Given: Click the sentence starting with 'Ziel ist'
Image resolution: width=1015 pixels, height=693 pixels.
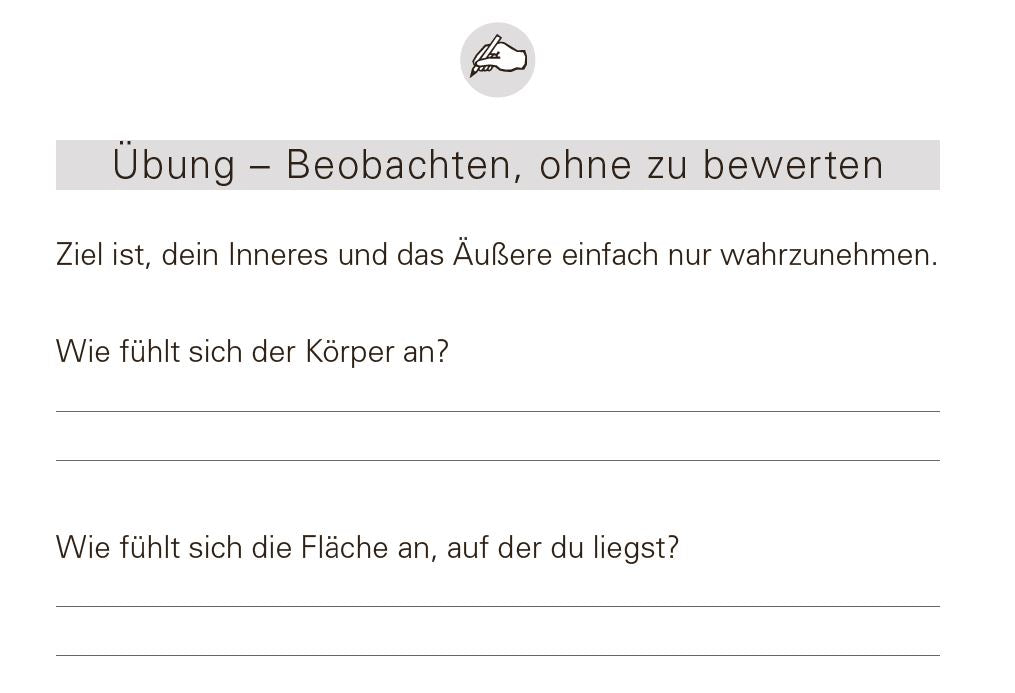Looking at the screenshot, I should pos(497,255).
